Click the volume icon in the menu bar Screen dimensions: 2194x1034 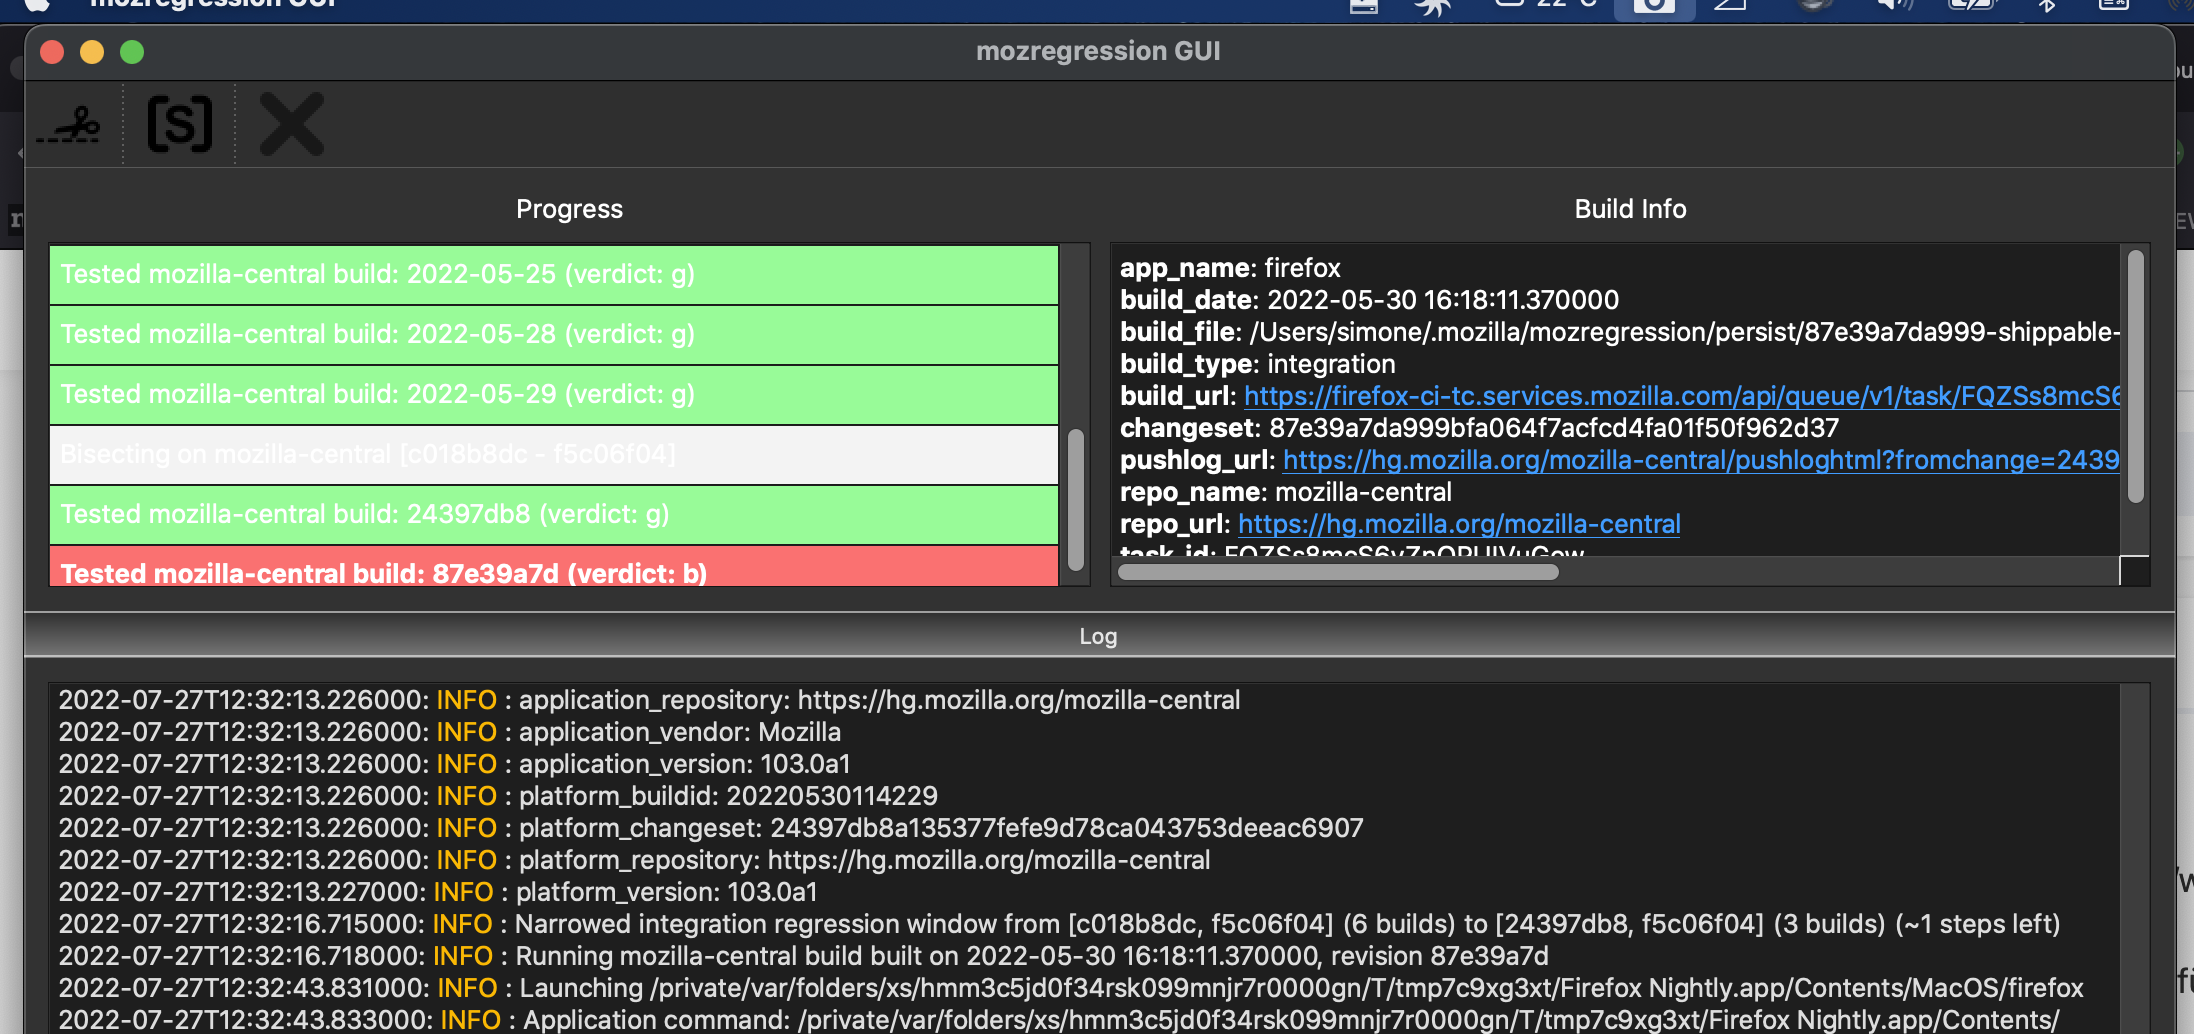tap(1893, 6)
